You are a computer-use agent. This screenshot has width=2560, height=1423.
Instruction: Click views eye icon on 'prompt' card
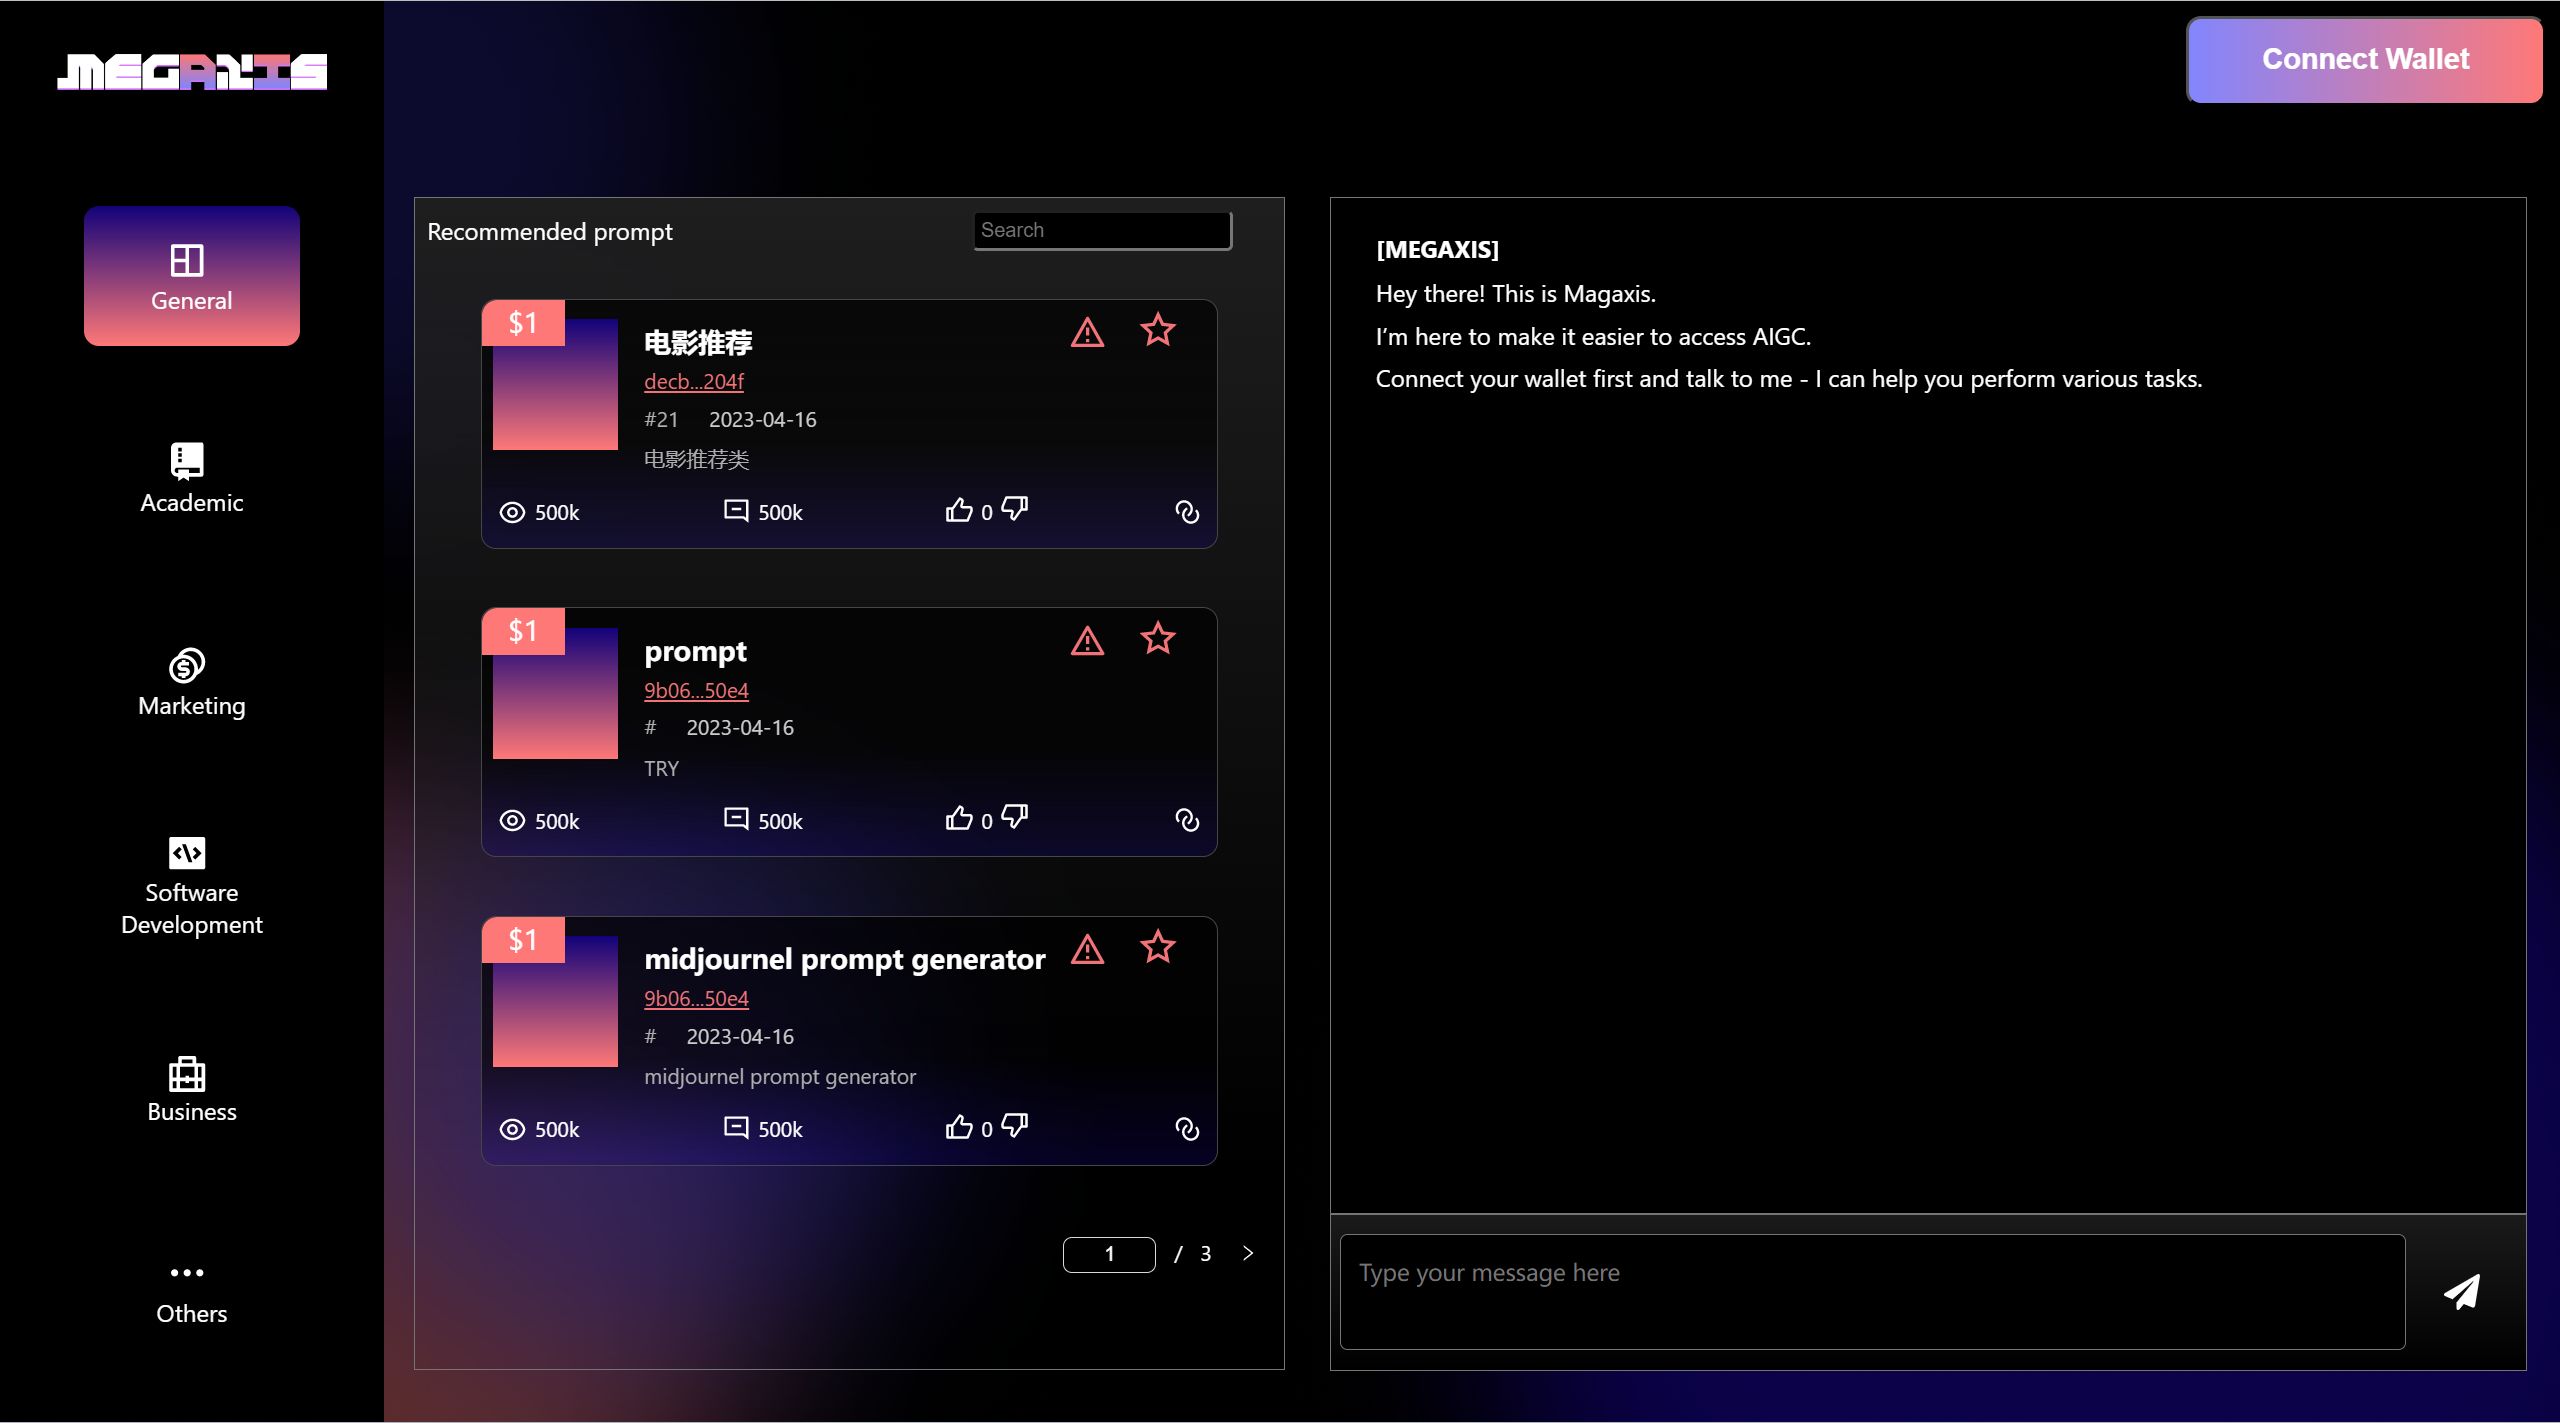(512, 821)
